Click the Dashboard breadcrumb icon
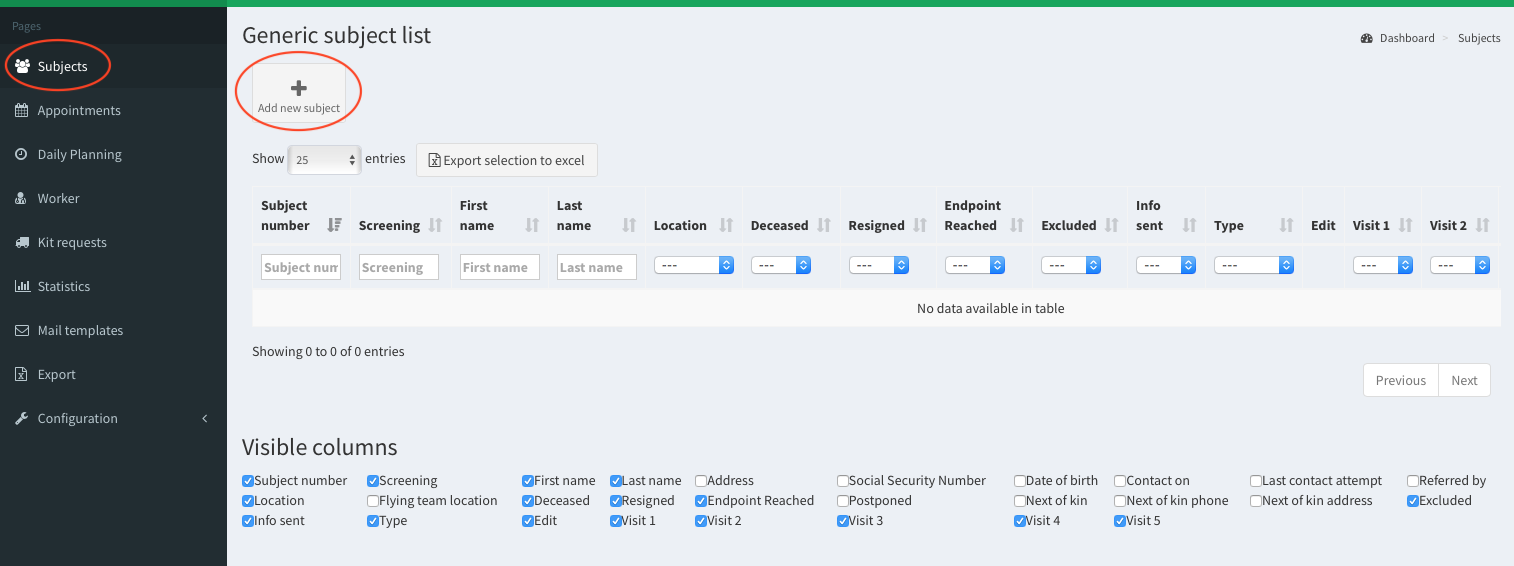Viewport: 1514px width, 566px height. pos(1366,39)
